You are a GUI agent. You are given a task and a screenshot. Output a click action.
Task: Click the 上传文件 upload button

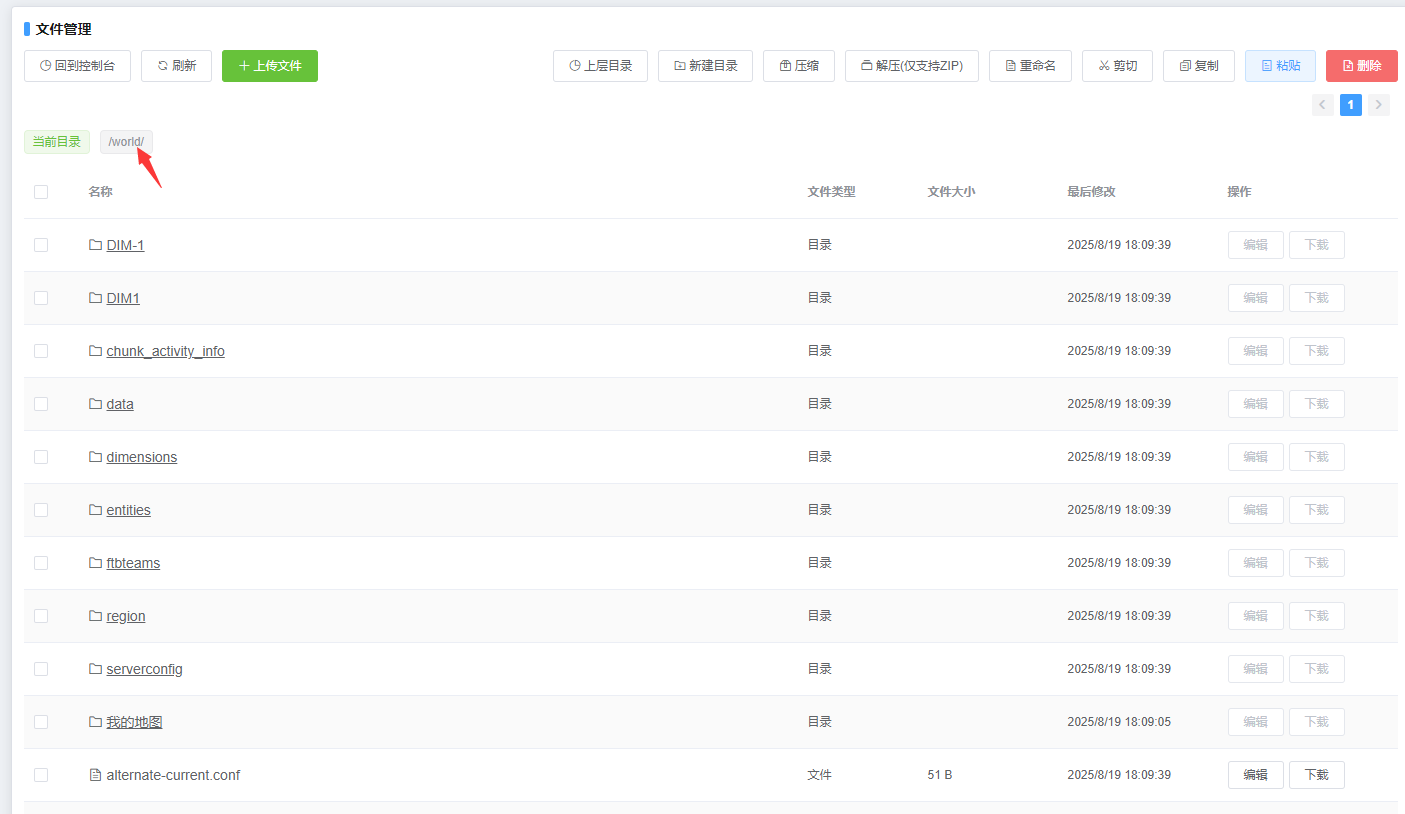[x=269, y=66]
